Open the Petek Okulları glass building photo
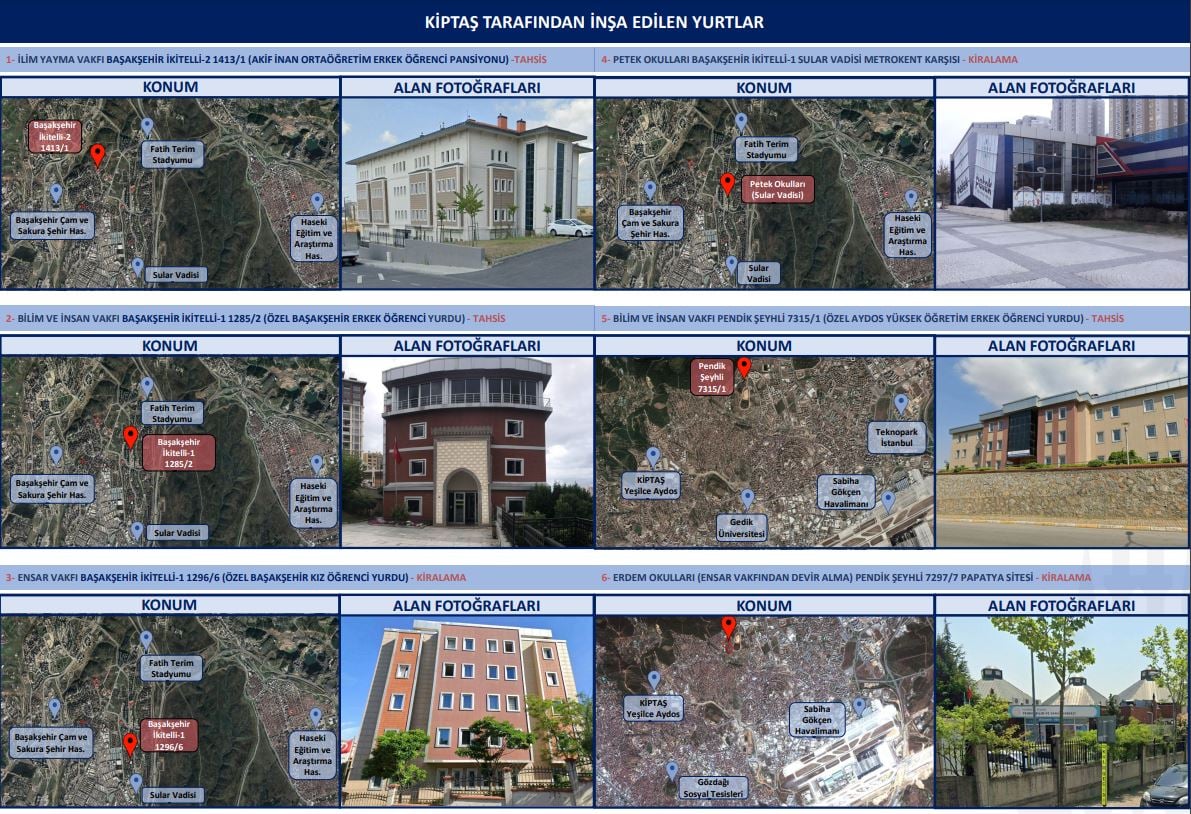 tap(1061, 193)
